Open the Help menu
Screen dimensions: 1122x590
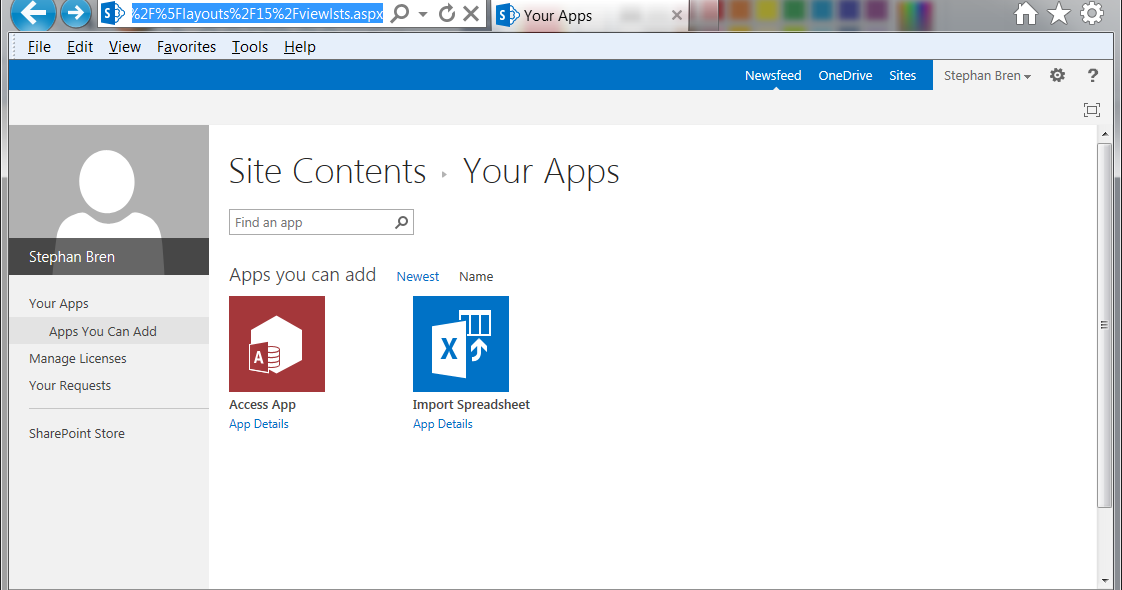299,46
